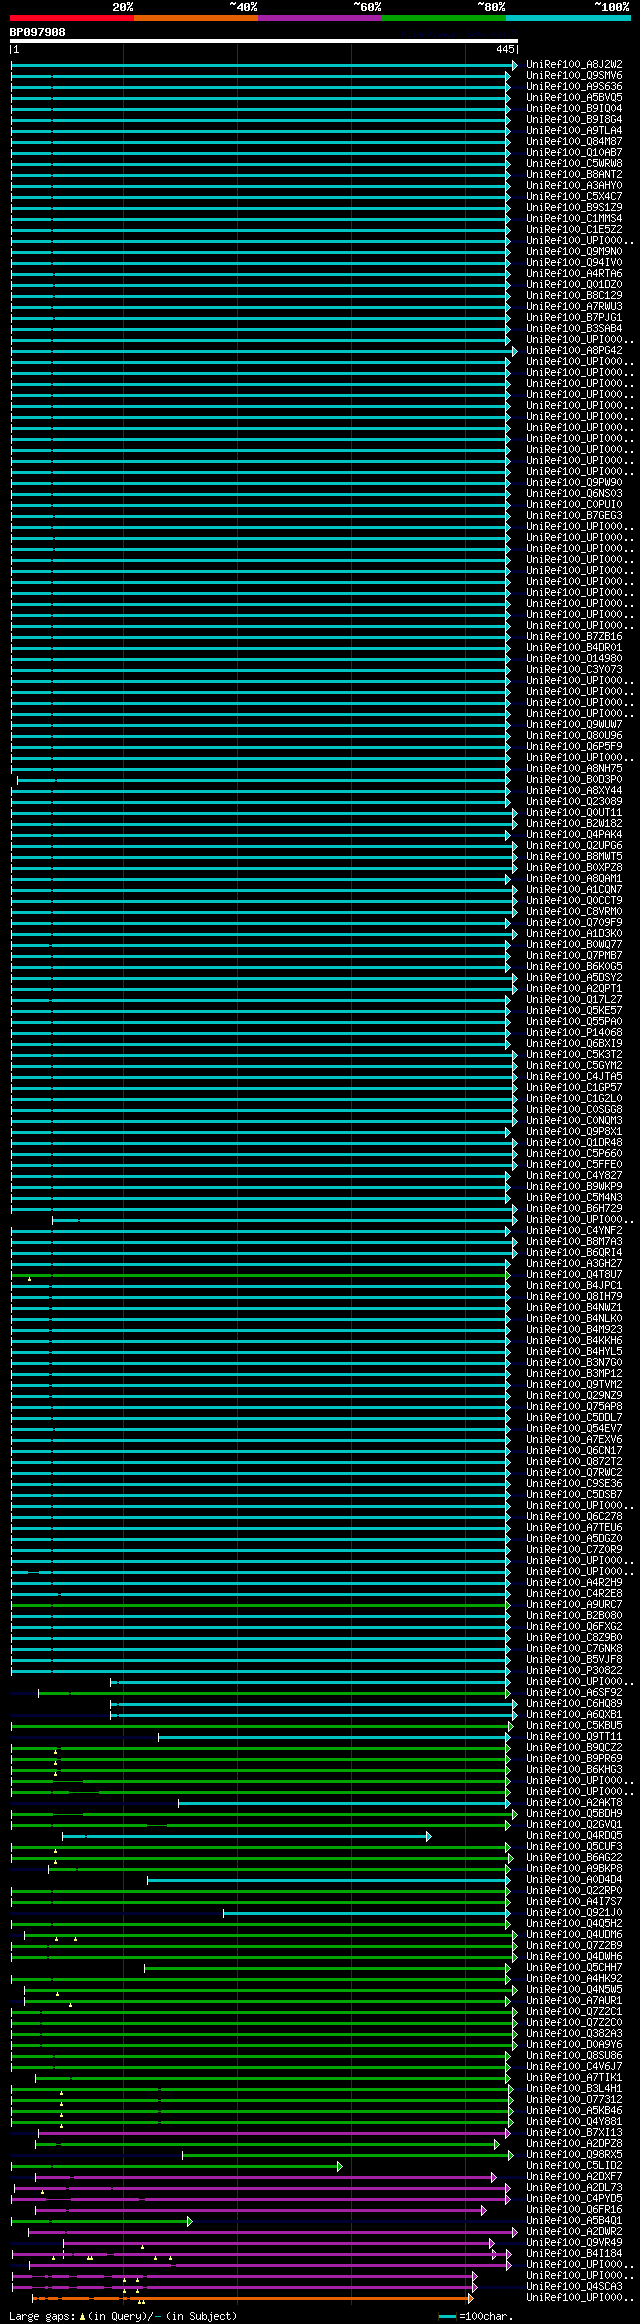Select the UniRef100_B7PJG1 label
640x2324 pixels.
pos(574,318)
